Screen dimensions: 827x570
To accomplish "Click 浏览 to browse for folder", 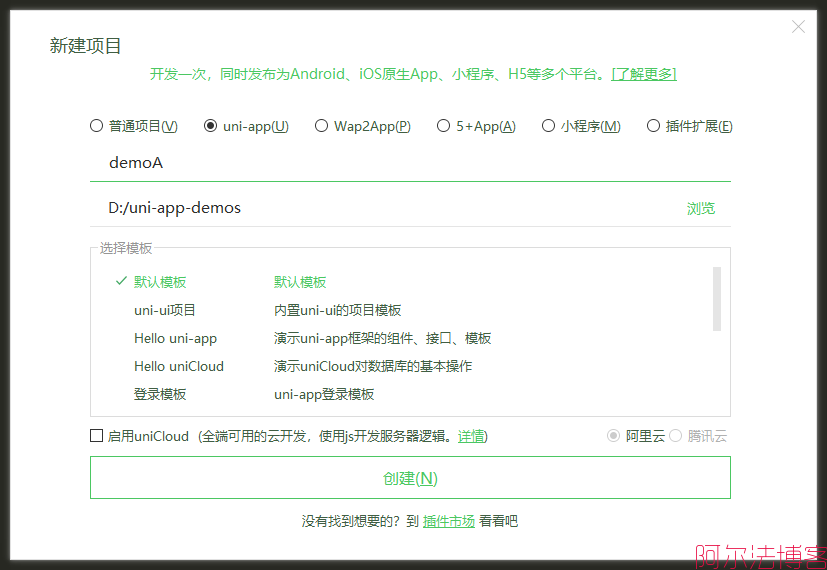I will (x=701, y=209).
